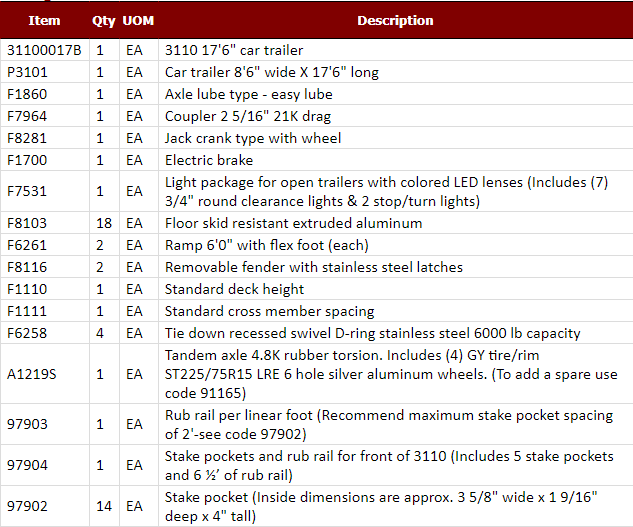This screenshot has height=527, width=633.
Task: Click the Item column header
Action: (44, 20)
